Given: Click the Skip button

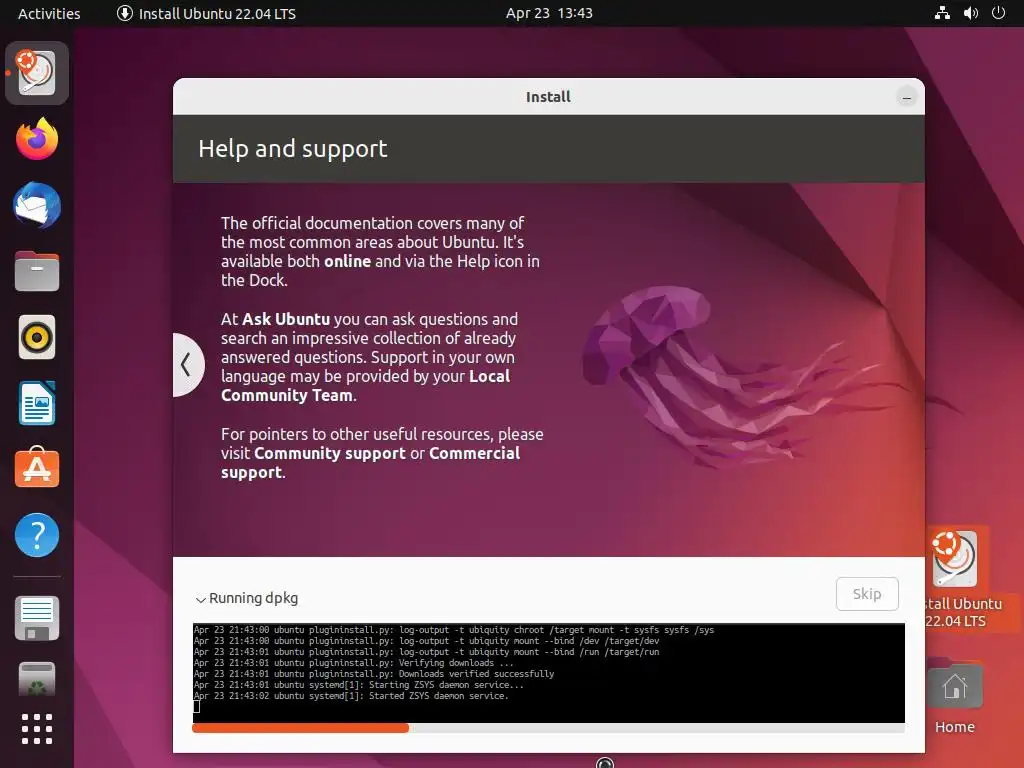Looking at the screenshot, I should pos(867,594).
